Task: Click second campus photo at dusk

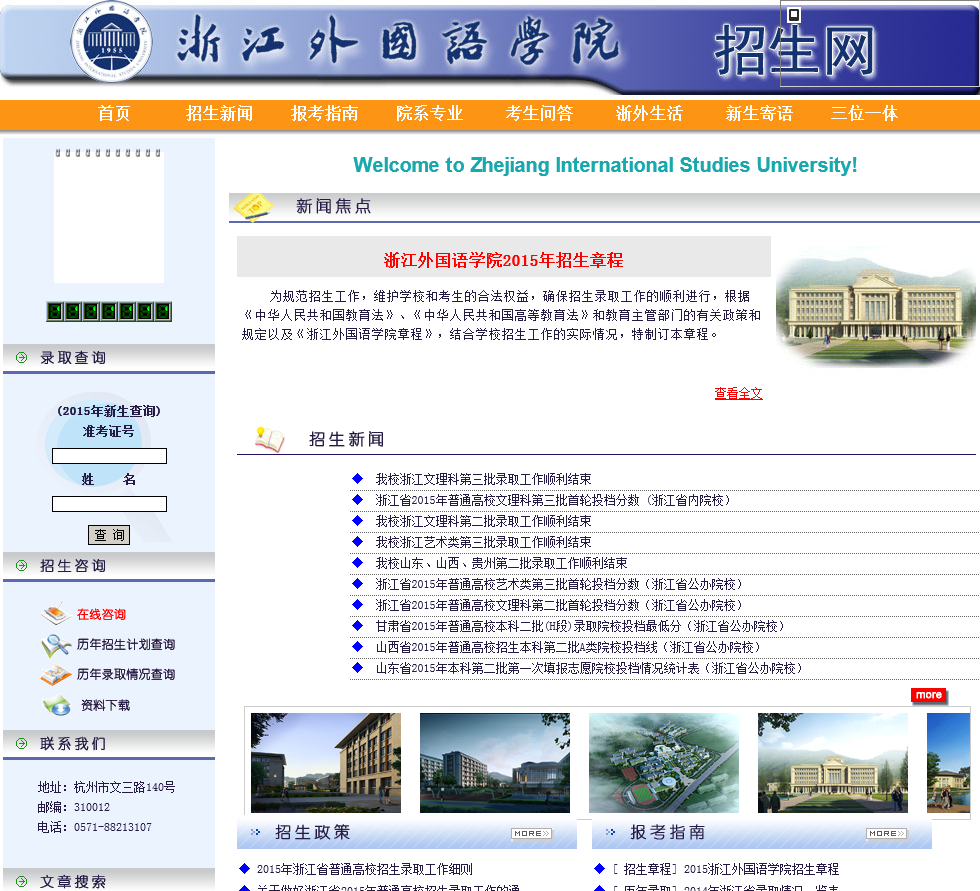Action: click(495, 763)
